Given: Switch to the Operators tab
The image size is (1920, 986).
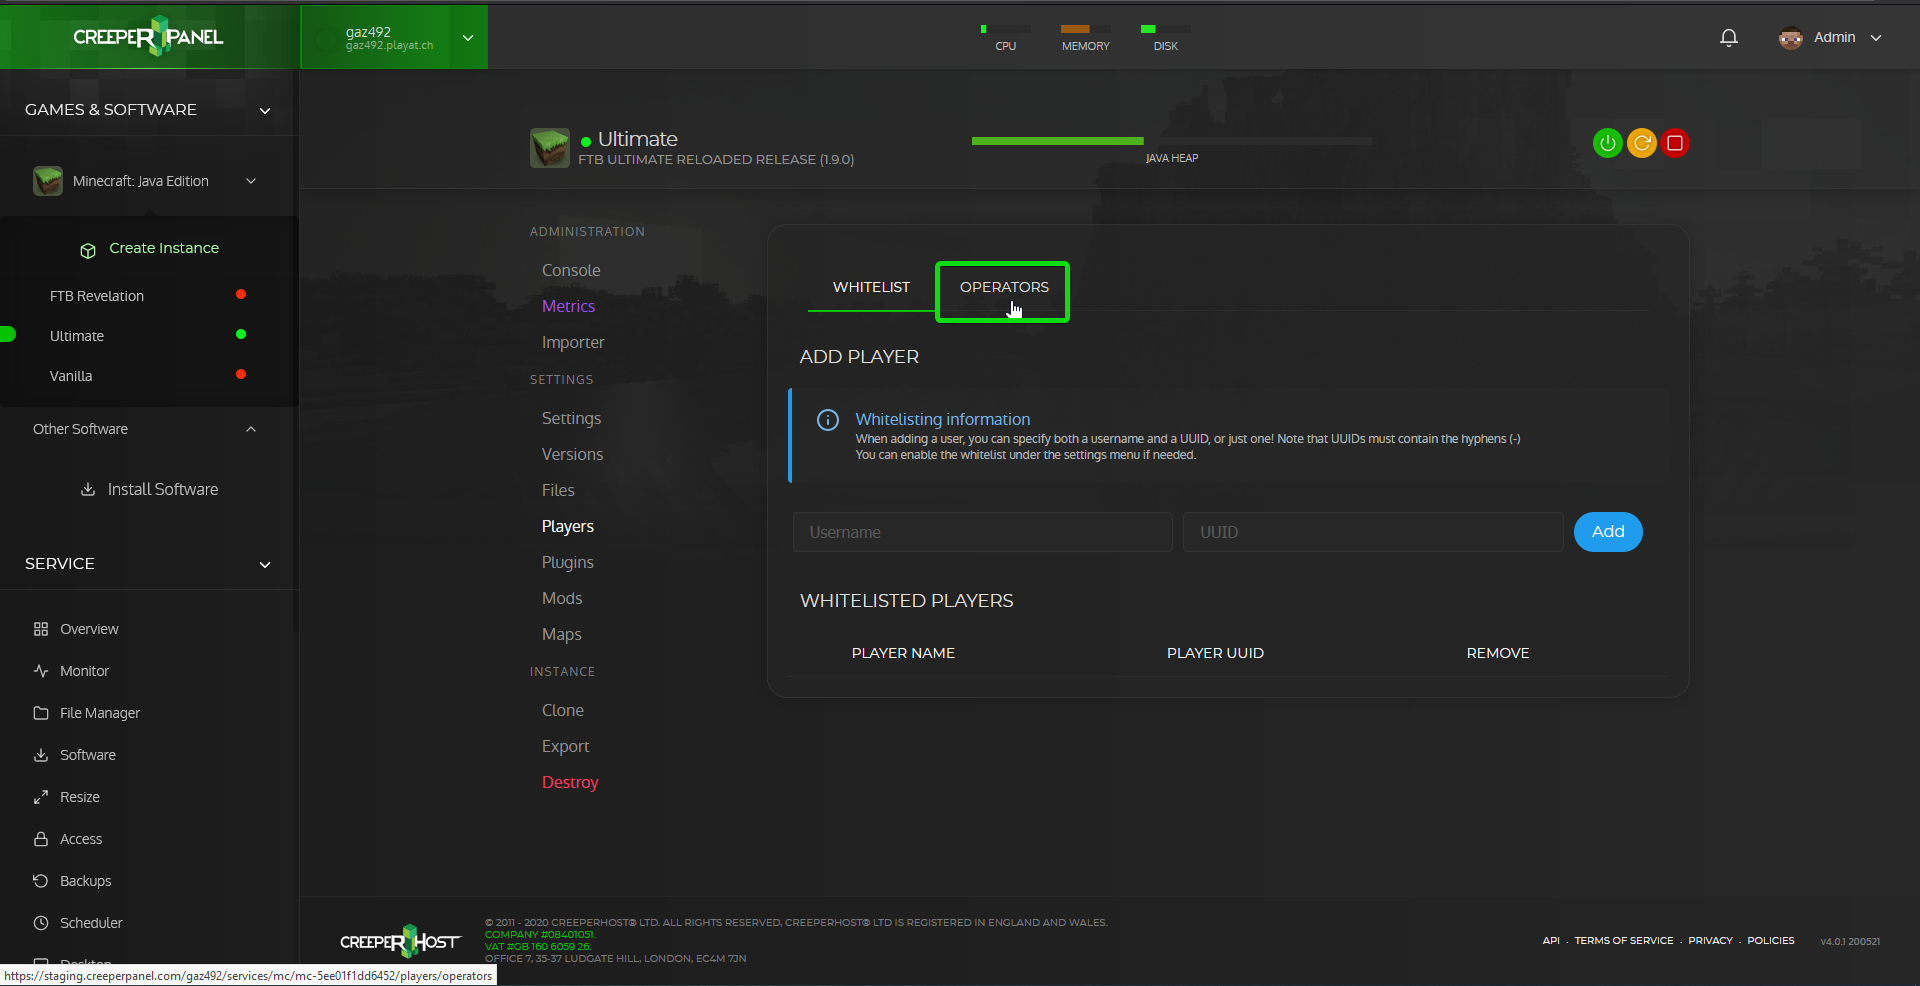Looking at the screenshot, I should tap(1004, 287).
